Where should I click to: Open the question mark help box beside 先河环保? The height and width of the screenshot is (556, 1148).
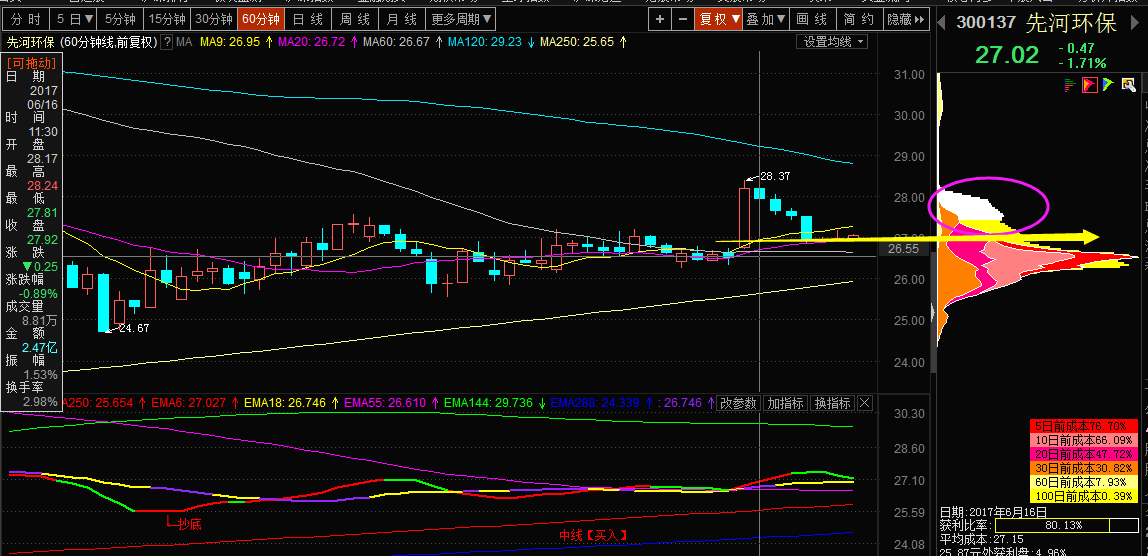[x=167, y=42]
